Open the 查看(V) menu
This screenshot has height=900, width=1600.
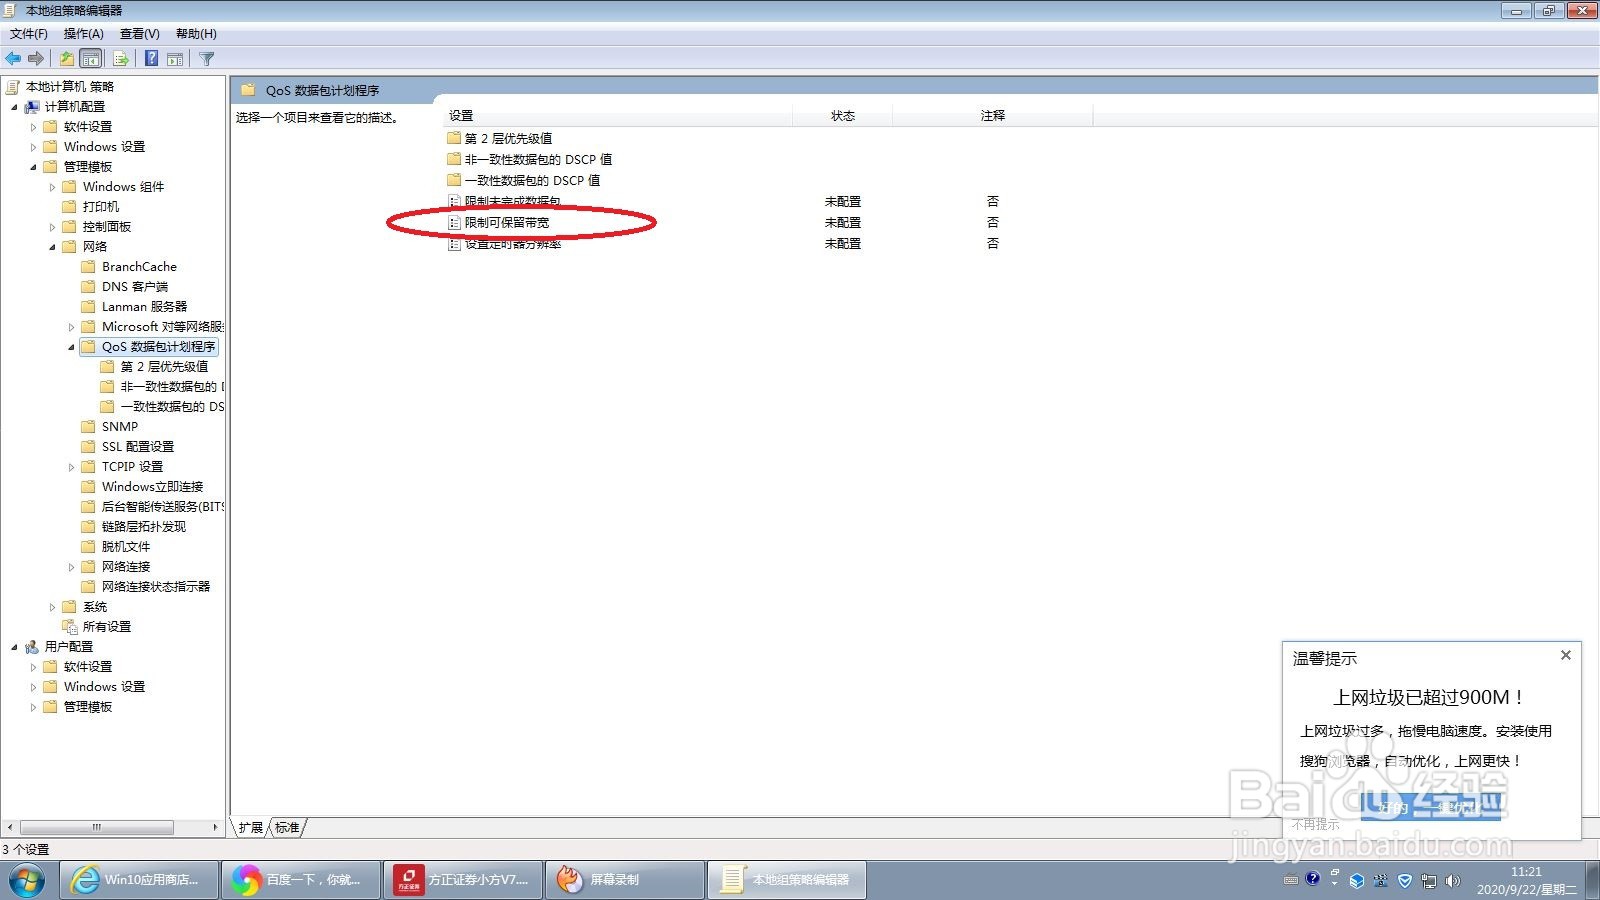pyautogui.click(x=140, y=34)
